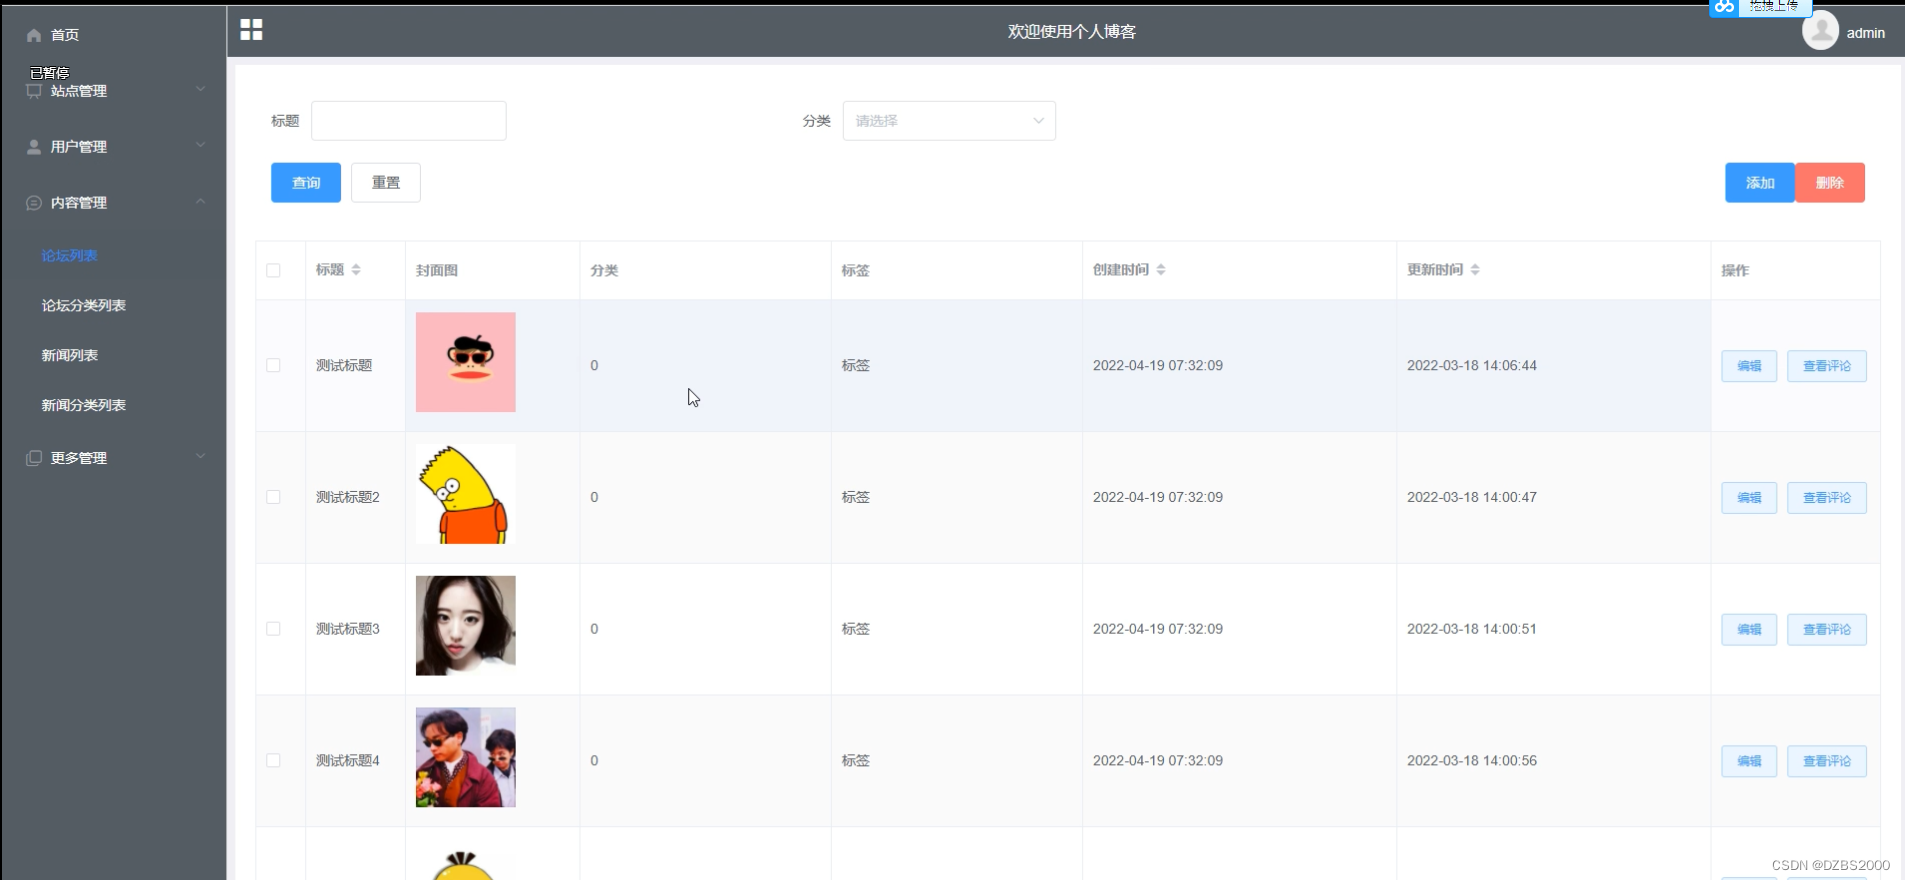Check the row for 测试标题

pos(273,366)
